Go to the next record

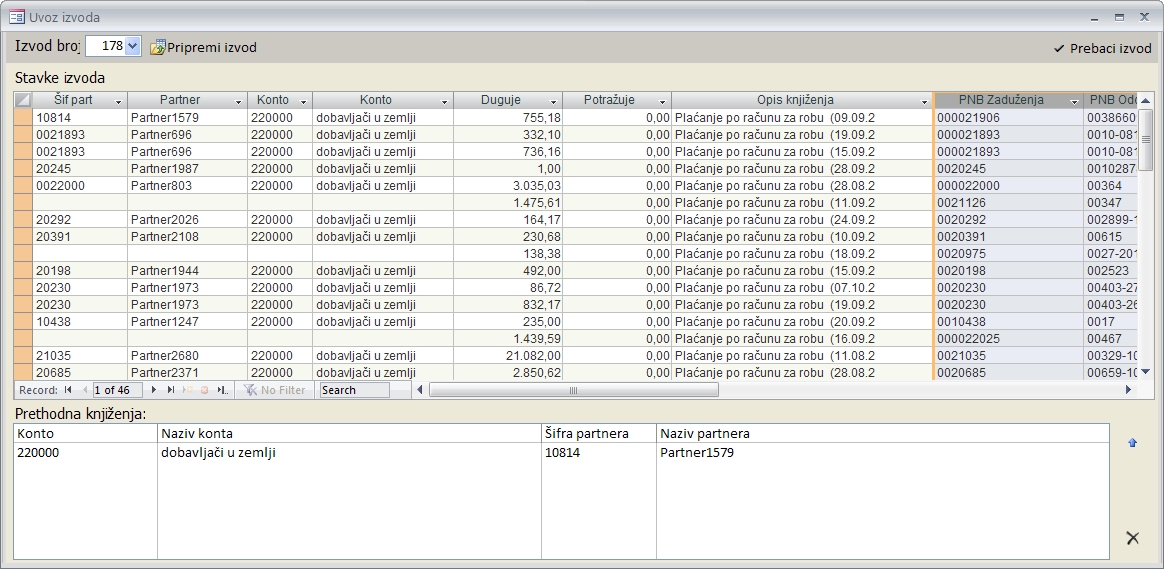click(x=154, y=390)
